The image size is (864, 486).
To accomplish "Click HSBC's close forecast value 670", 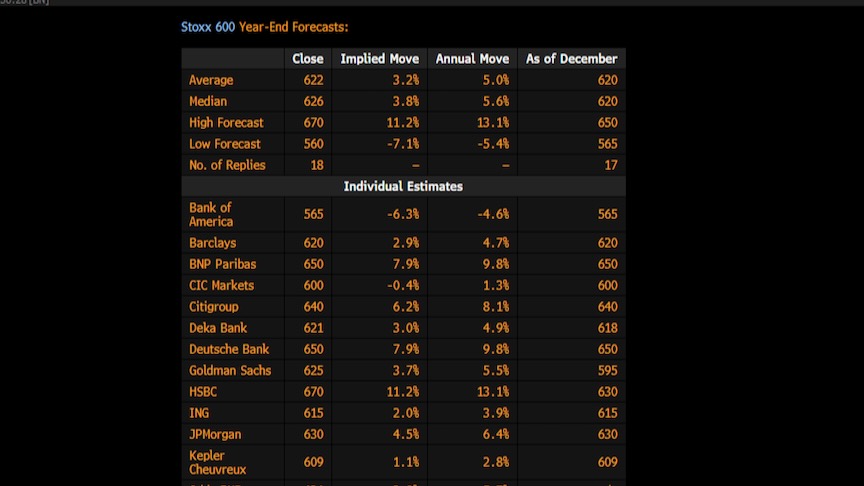I will [311, 392].
